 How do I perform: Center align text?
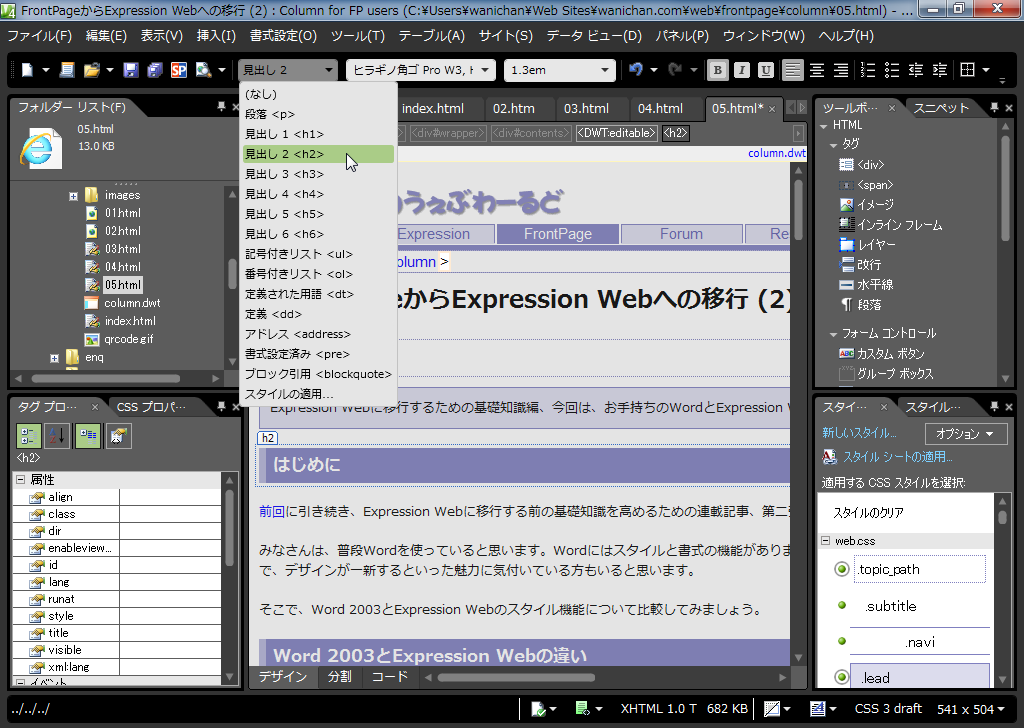click(817, 70)
